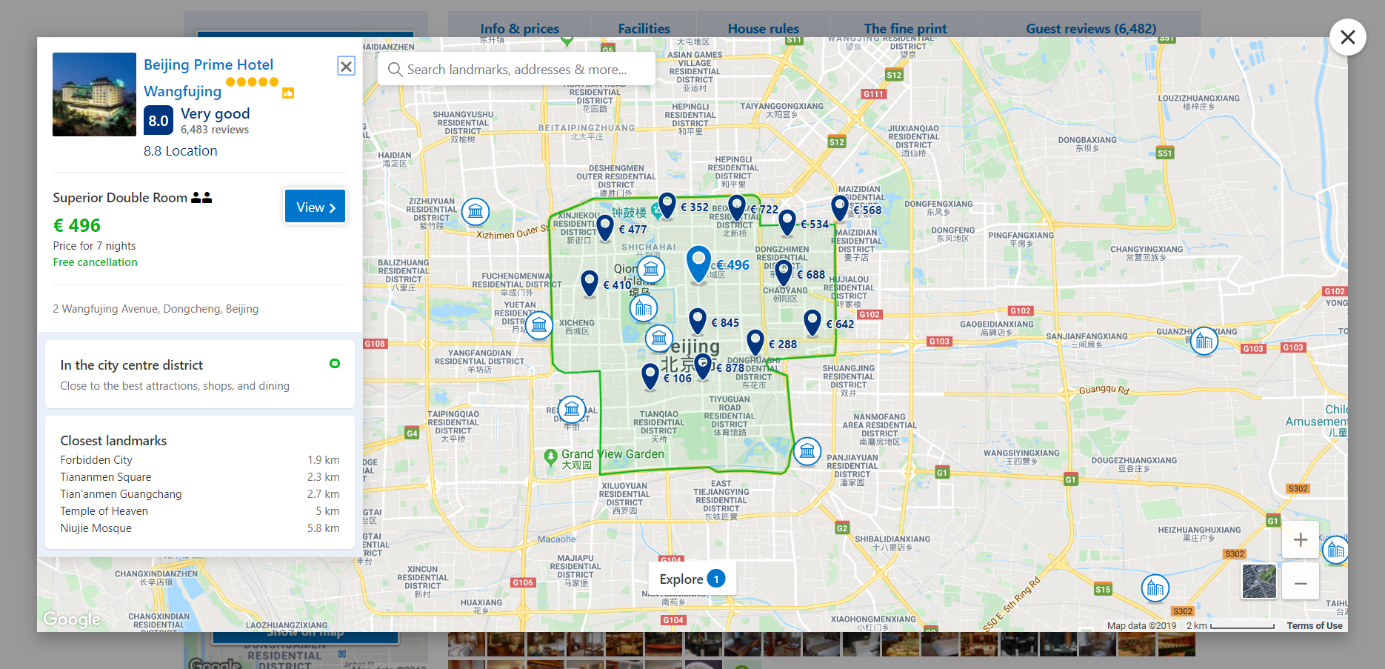
Task: Click the Free cancellation text
Action: [95, 262]
